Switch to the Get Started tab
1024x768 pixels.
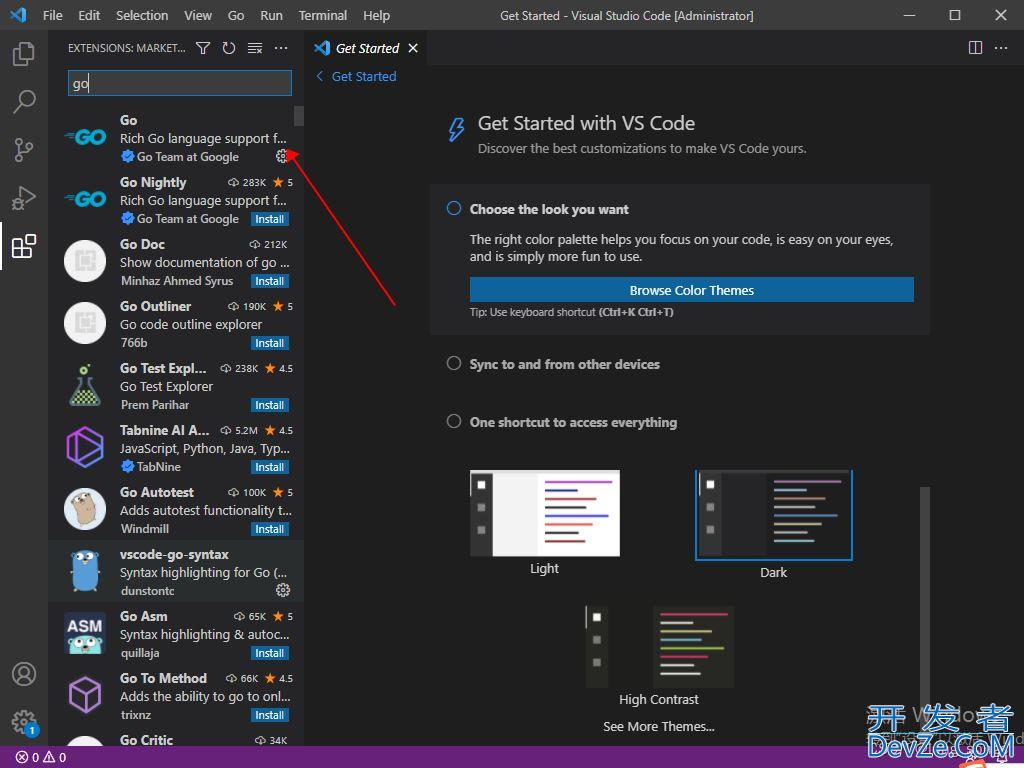point(366,48)
